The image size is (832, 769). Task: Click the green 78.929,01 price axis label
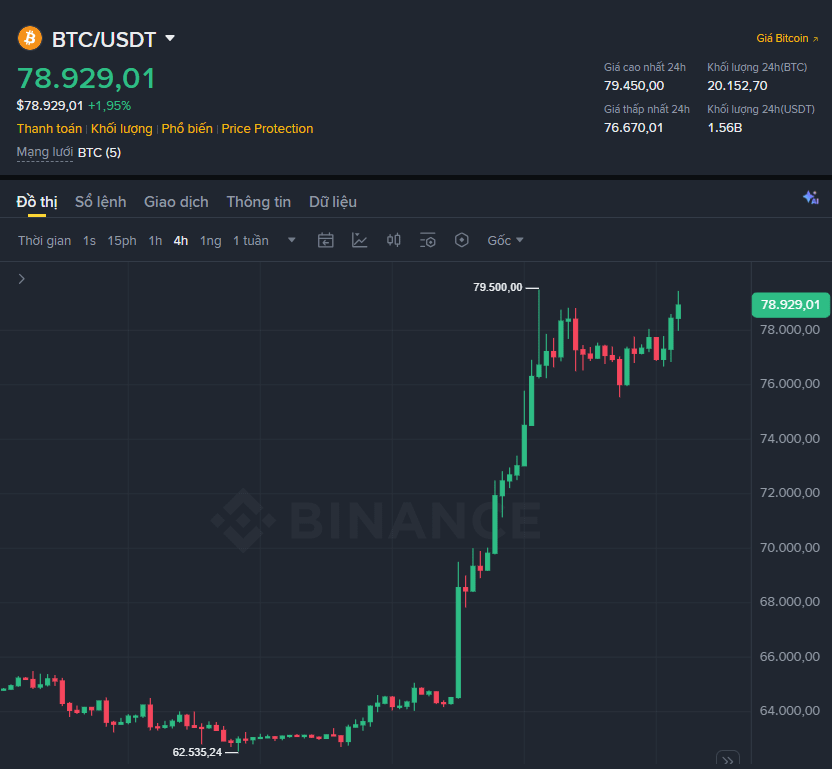pos(790,305)
